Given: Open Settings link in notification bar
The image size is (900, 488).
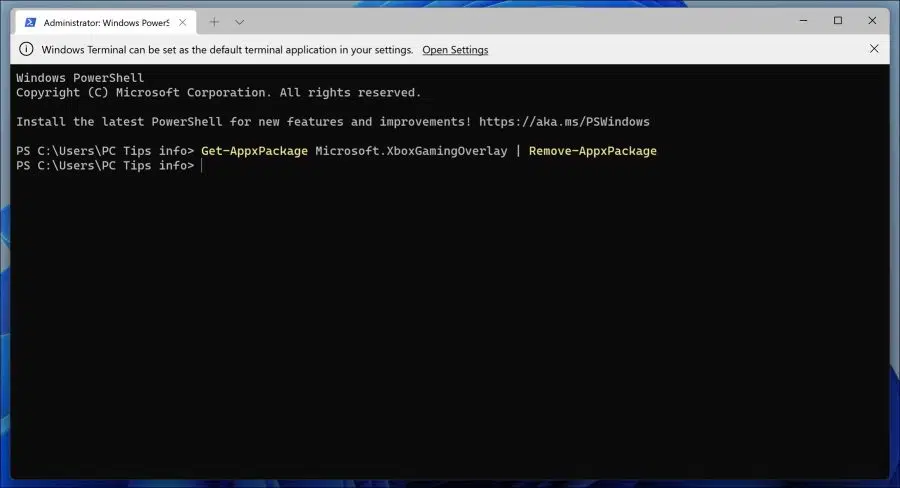Looking at the screenshot, I should tap(455, 50).
